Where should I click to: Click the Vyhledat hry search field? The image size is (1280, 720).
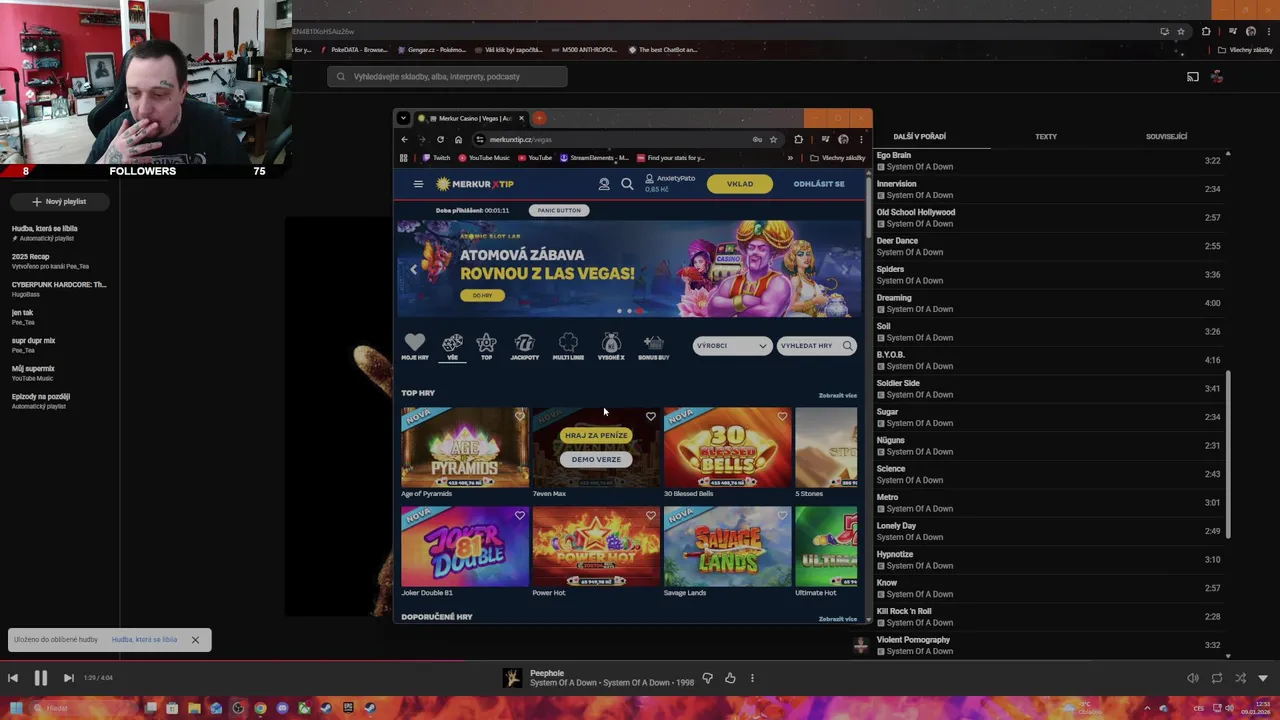pos(817,346)
